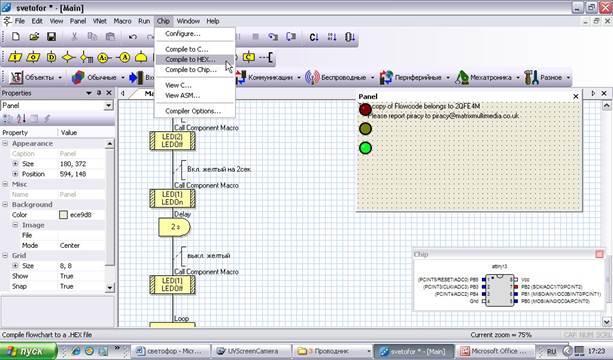Select the Delay icon in the flowchart toolbar
The image size is (613, 360).
141,57
